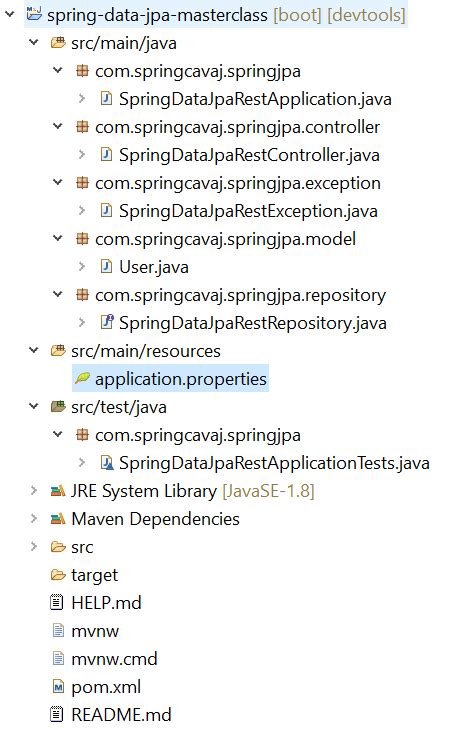Click the SpringDataJpaRestException.java file icon

click(x=106, y=210)
